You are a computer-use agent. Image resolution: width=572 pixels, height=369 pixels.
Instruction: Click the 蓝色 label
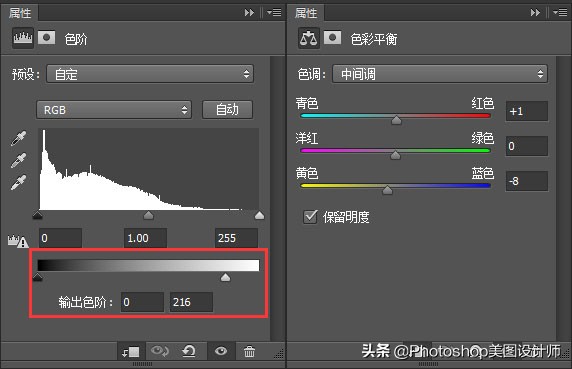coord(483,173)
